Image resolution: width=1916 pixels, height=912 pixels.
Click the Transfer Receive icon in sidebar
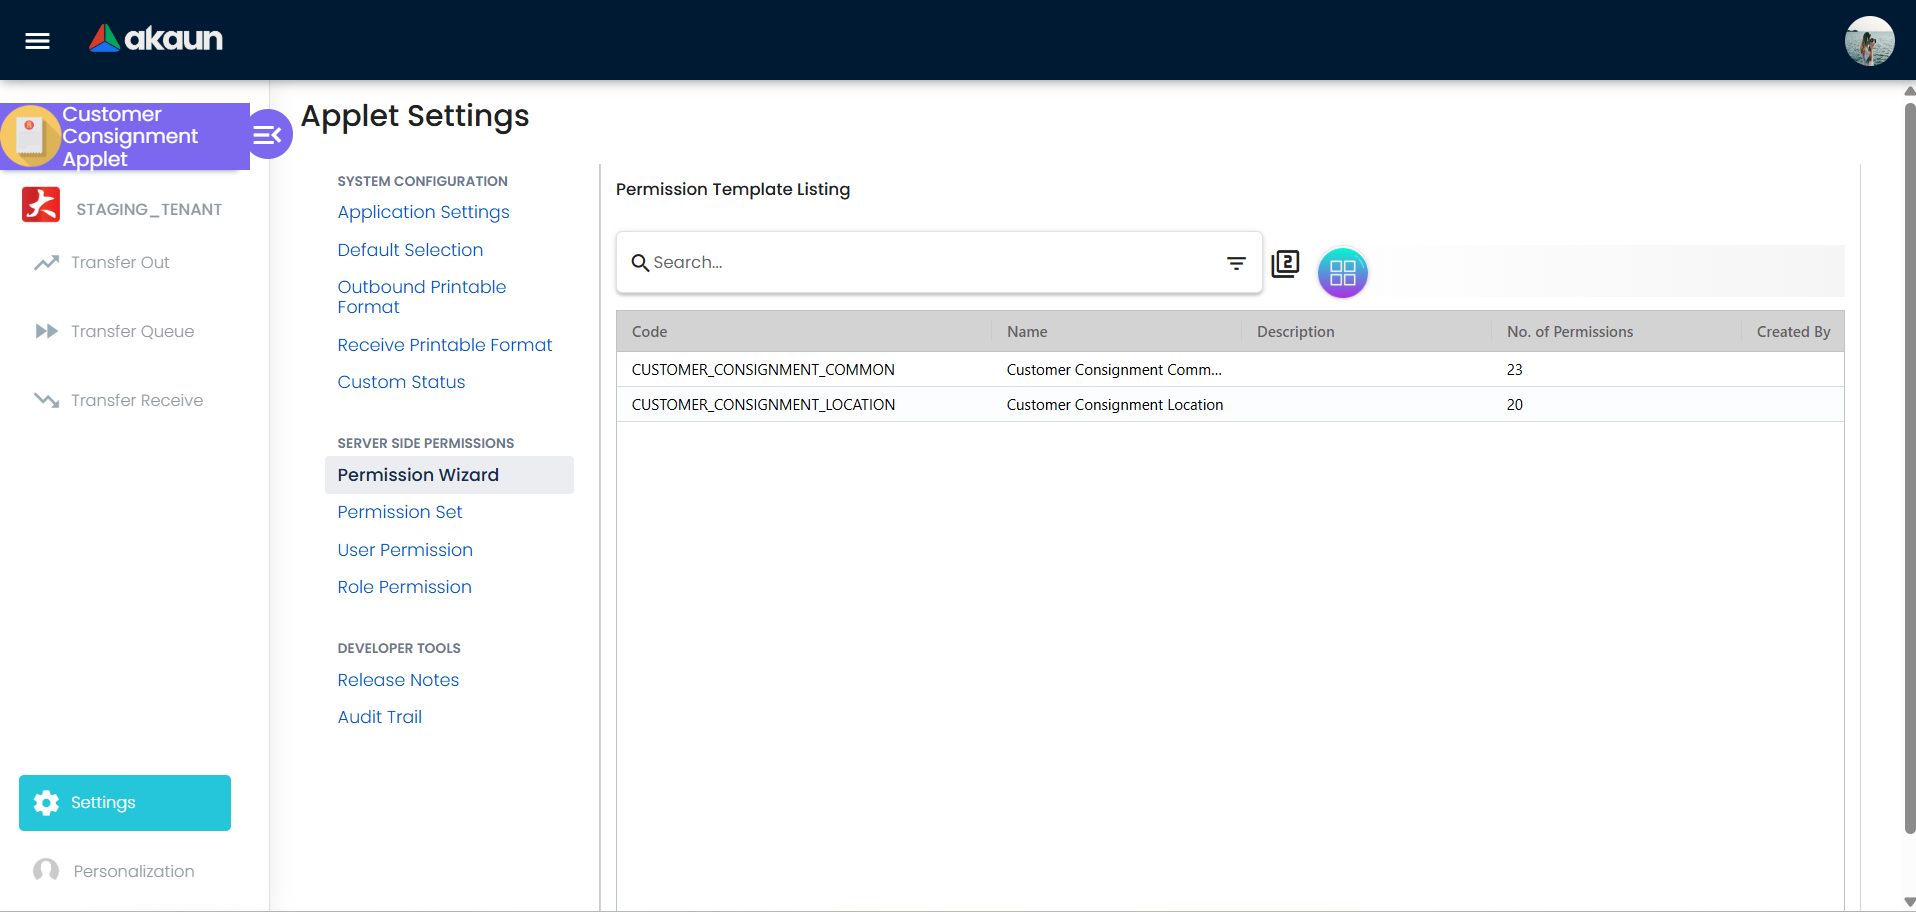coord(45,400)
